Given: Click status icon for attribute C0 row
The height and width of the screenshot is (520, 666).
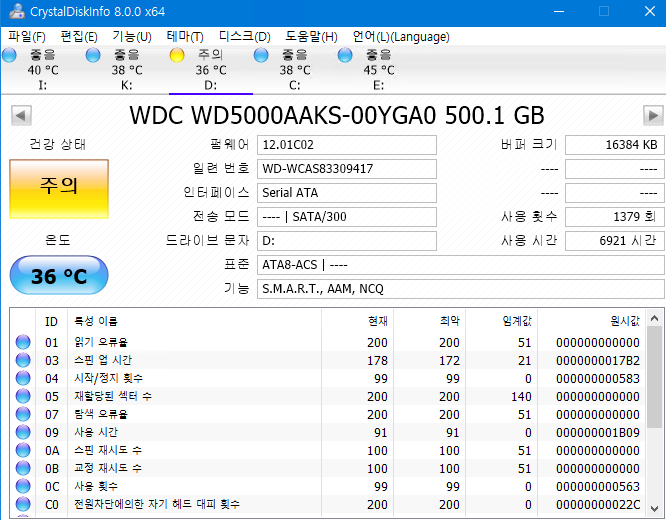Looking at the screenshot, I should (23, 504).
